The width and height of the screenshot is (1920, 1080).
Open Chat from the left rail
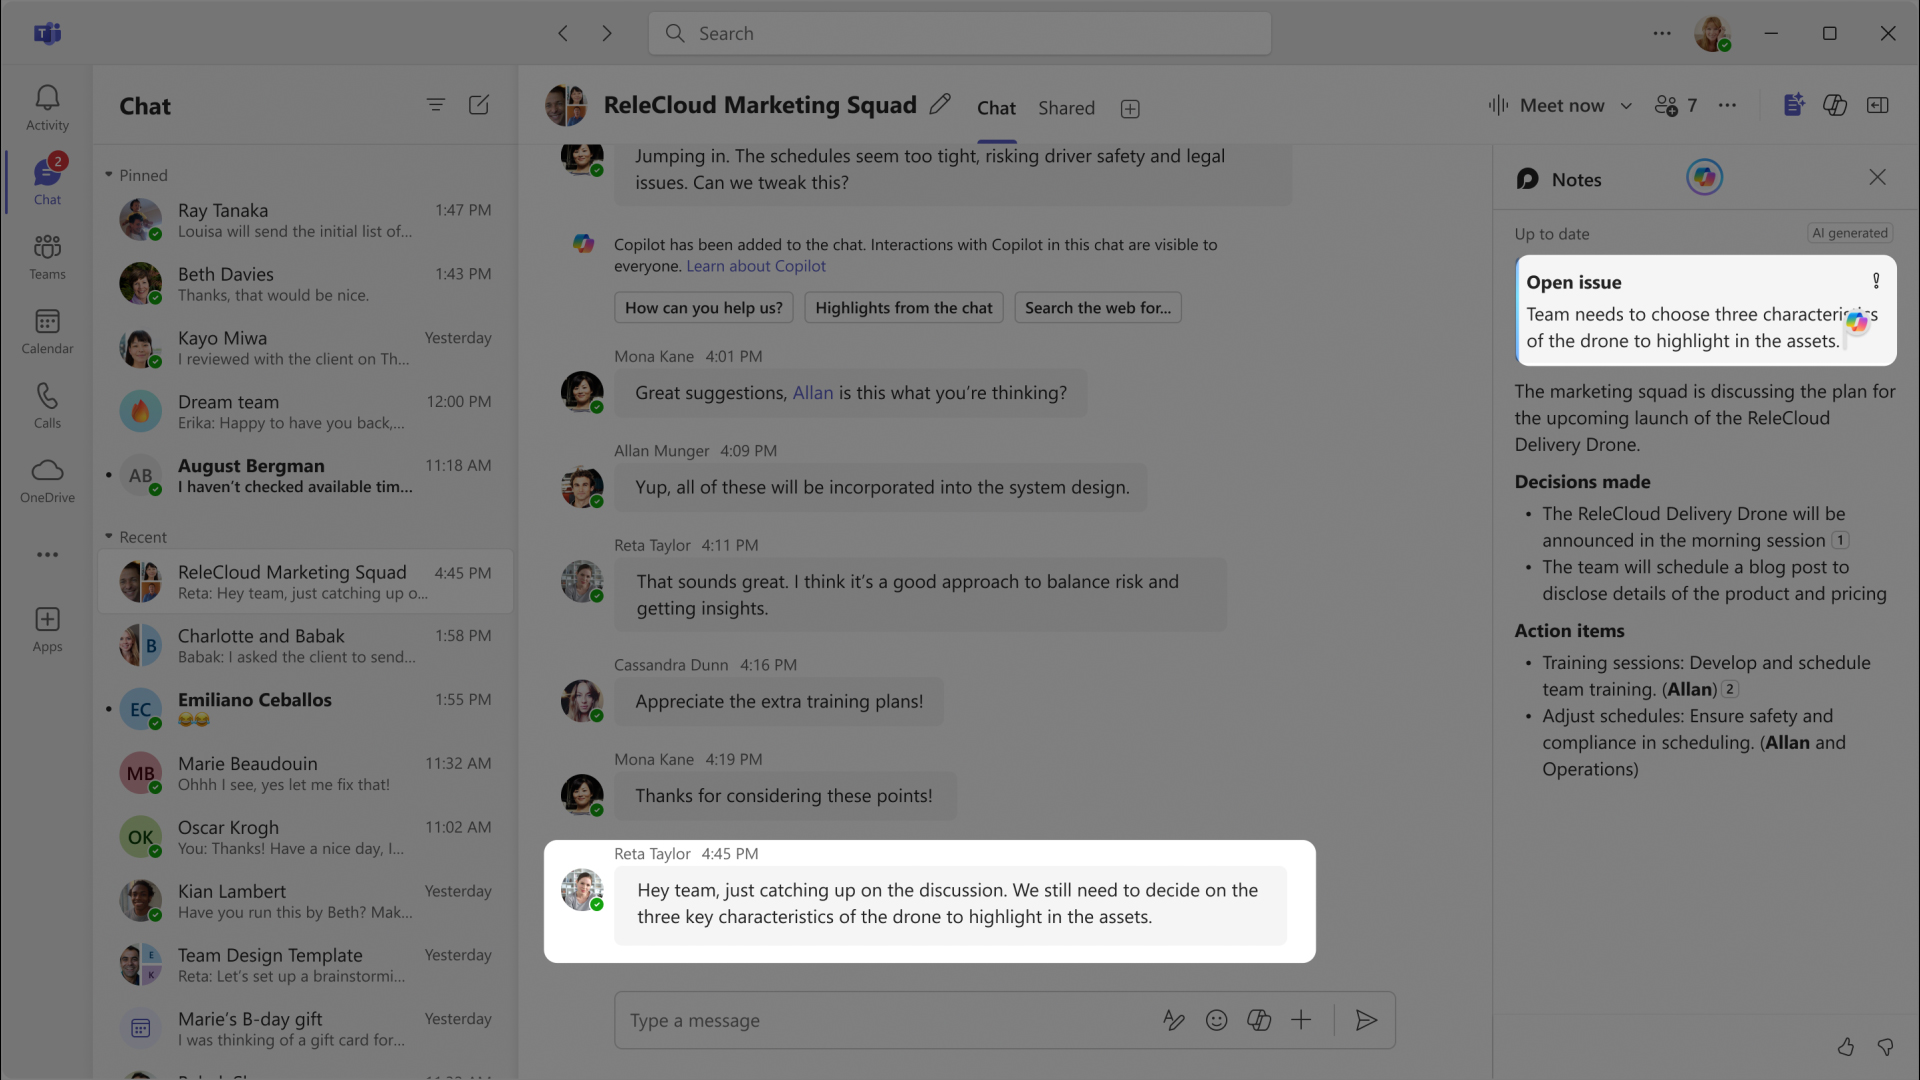coord(47,181)
